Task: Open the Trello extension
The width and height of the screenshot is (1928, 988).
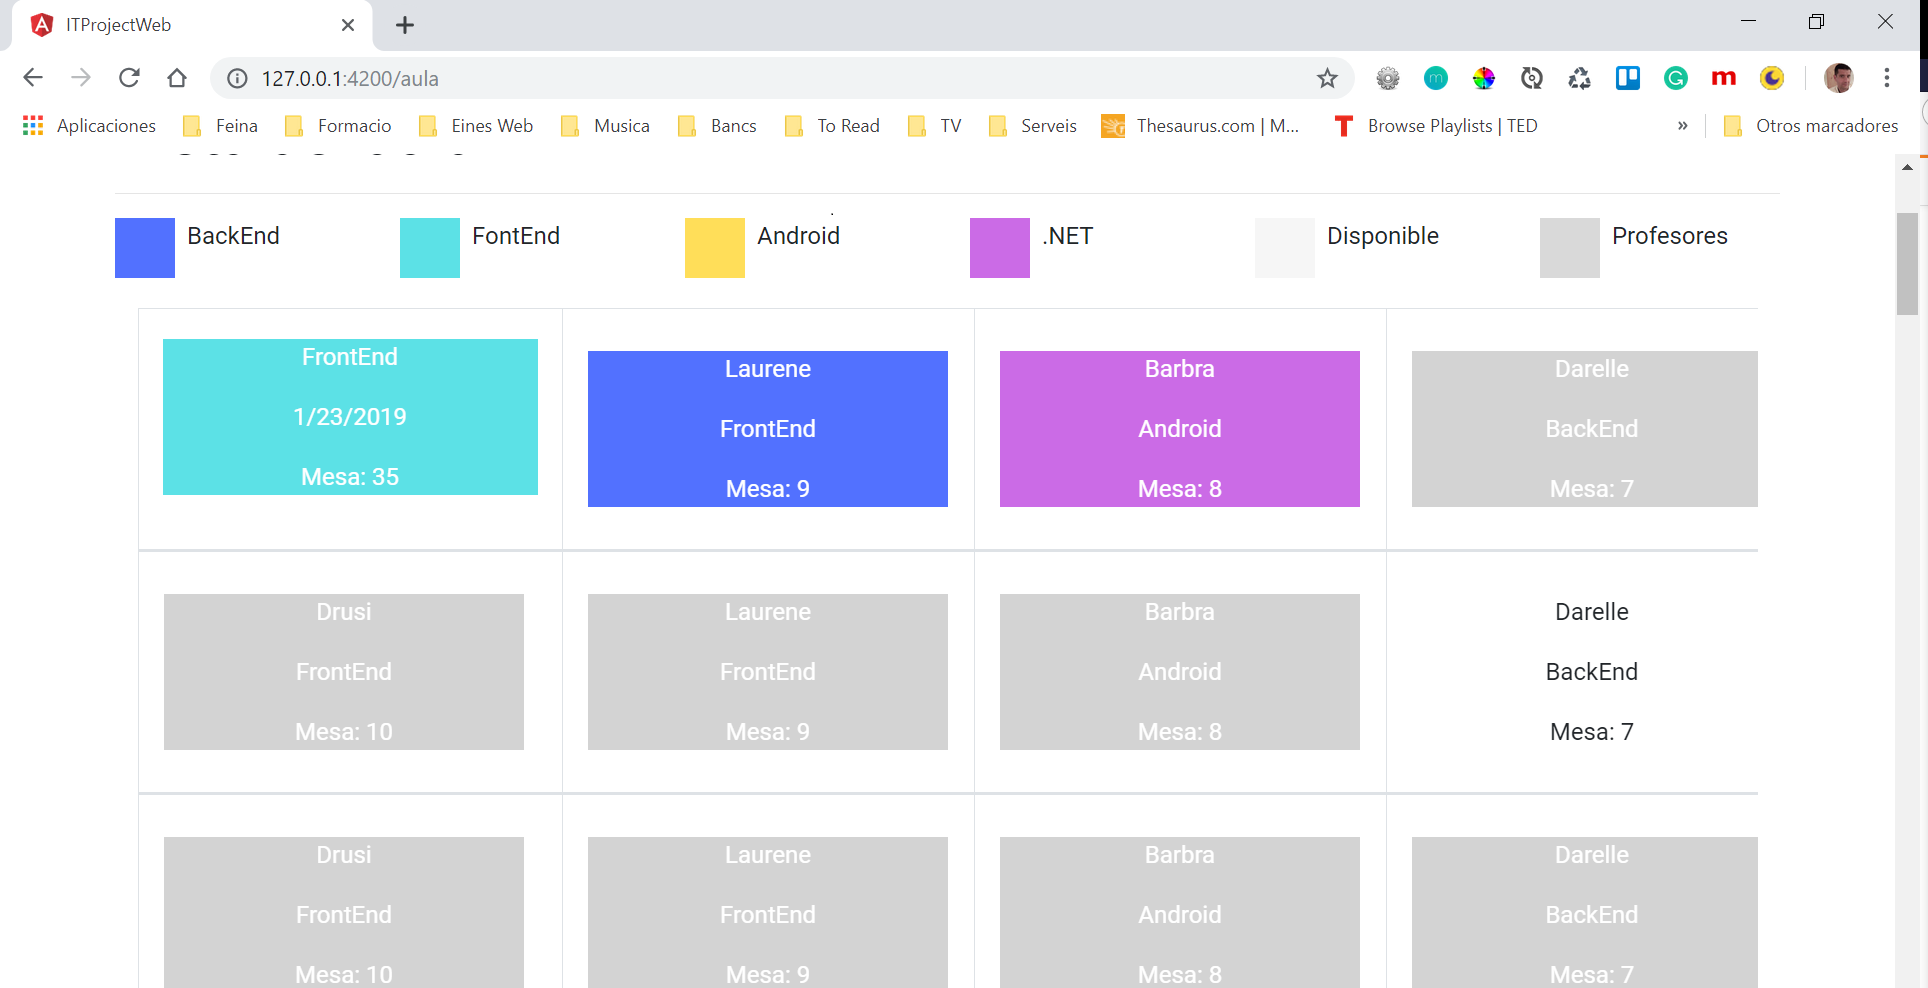Action: 1628,78
